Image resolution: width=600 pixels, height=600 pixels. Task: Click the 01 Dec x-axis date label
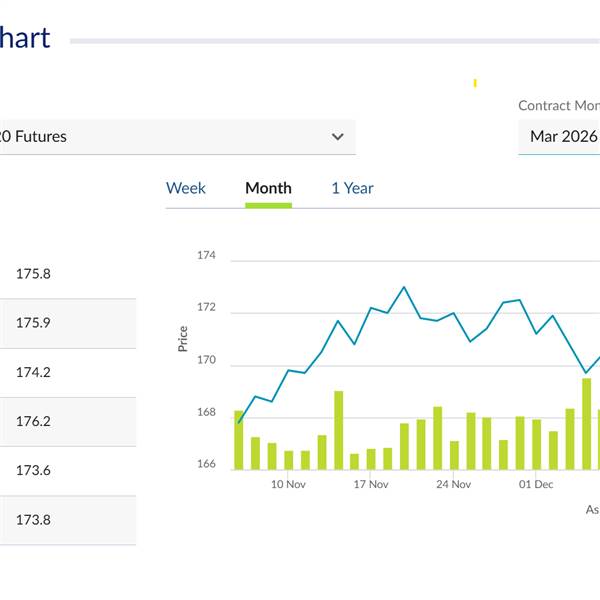[x=536, y=485]
